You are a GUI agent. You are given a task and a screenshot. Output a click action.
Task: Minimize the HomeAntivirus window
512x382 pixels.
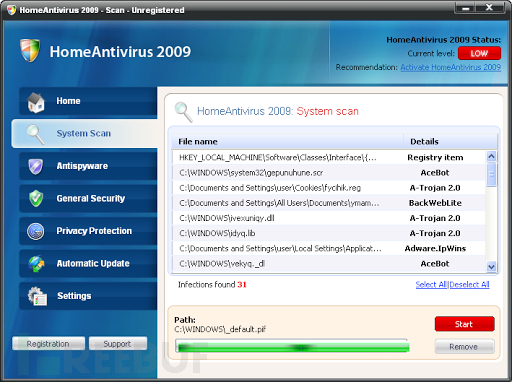(x=465, y=8)
